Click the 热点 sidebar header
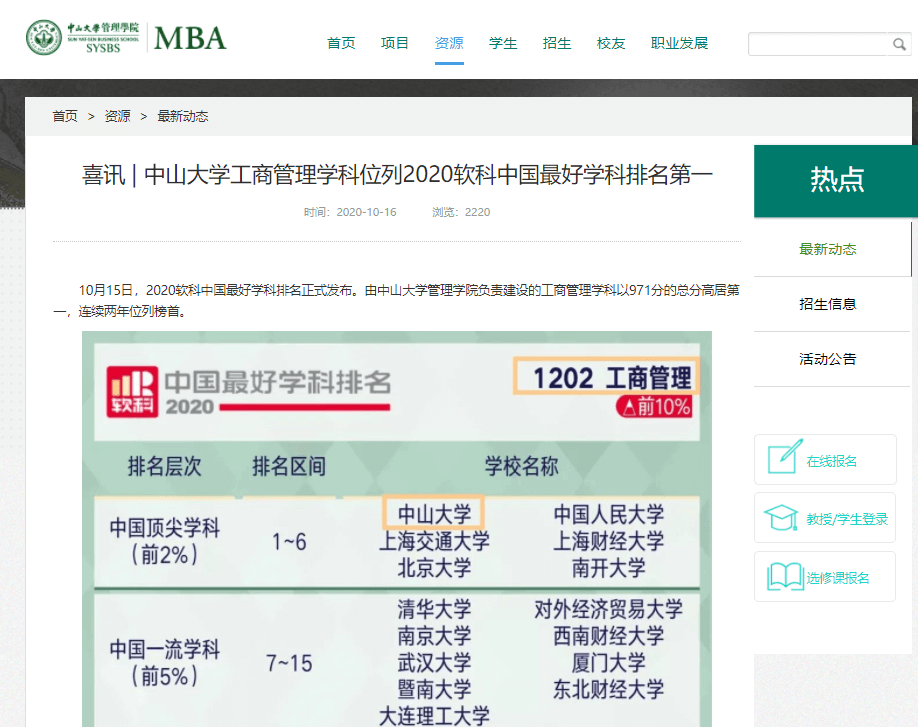The image size is (918, 727). point(836,181)
